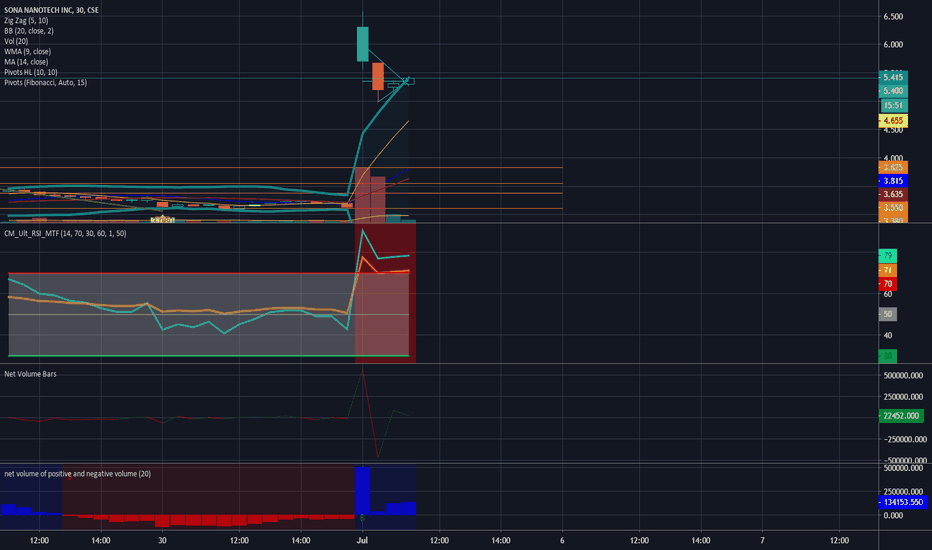Select the MA (14, close) indicator label

(26, 62)
